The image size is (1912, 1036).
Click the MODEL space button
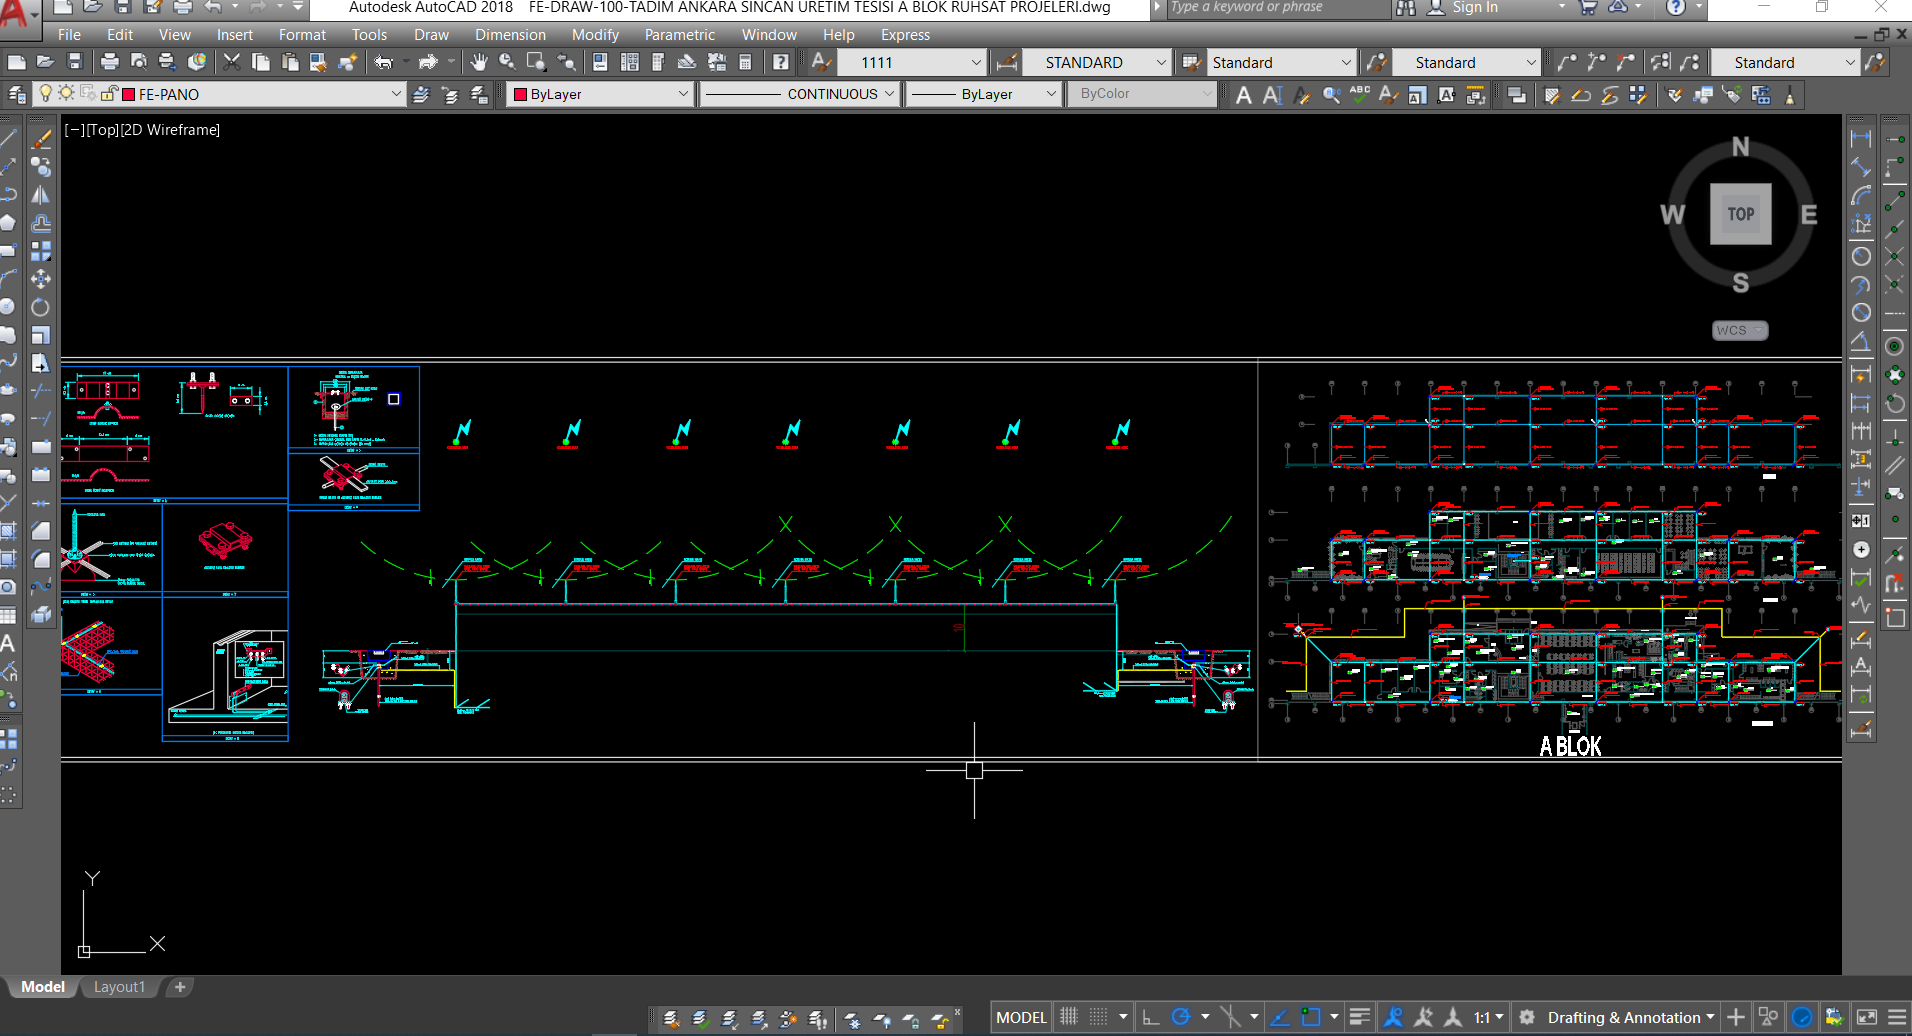point(1021,1017)
